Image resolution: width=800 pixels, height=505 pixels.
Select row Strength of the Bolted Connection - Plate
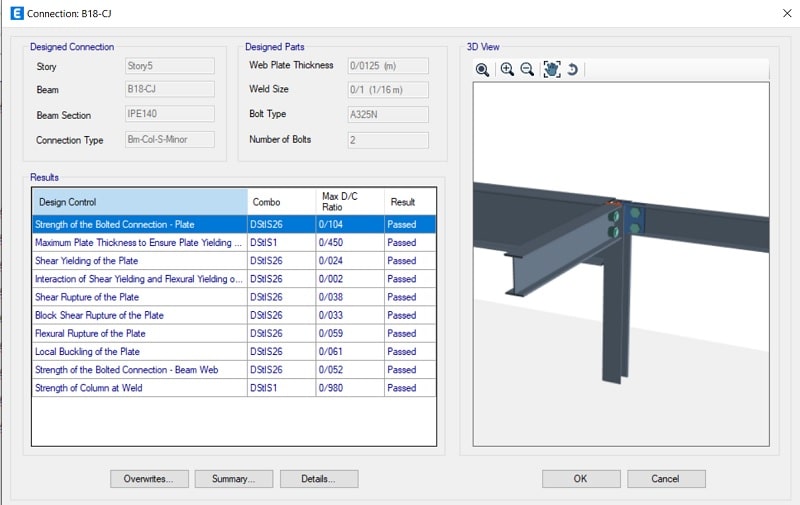[x=234, y=224]
